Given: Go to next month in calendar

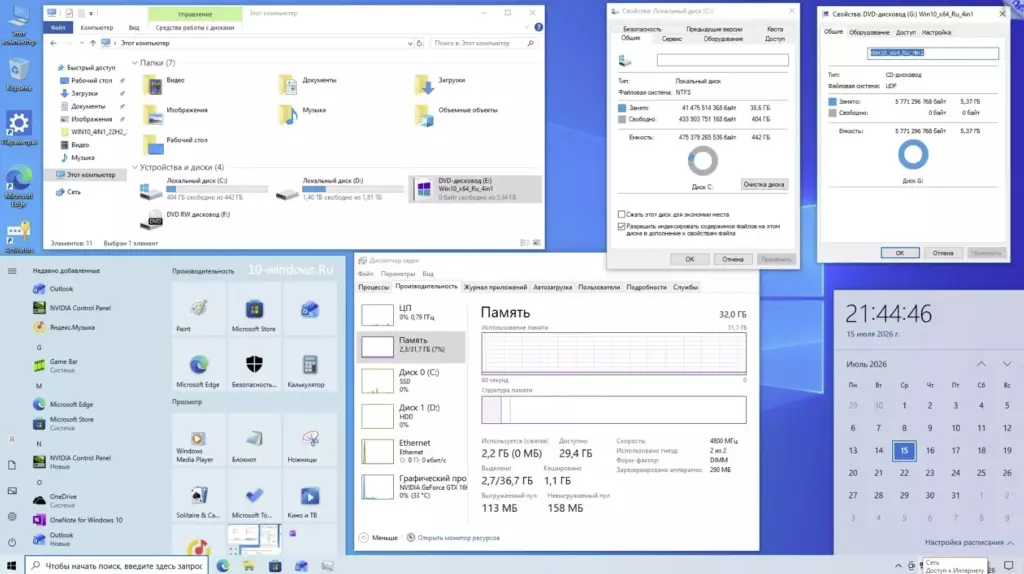Looking at the screenshot, I should pyautogui.click(x=1006, y=364).
